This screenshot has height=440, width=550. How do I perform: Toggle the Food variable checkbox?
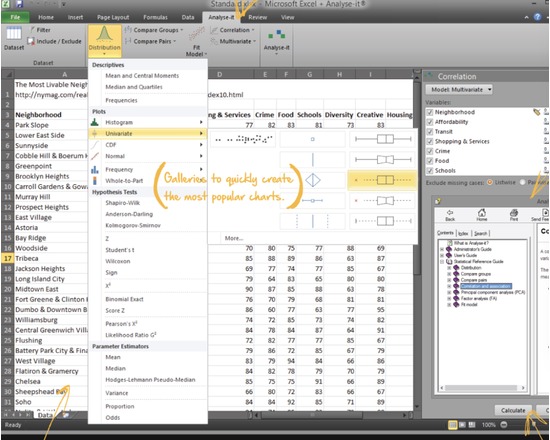pyautogui.click(x=430, y=161)
